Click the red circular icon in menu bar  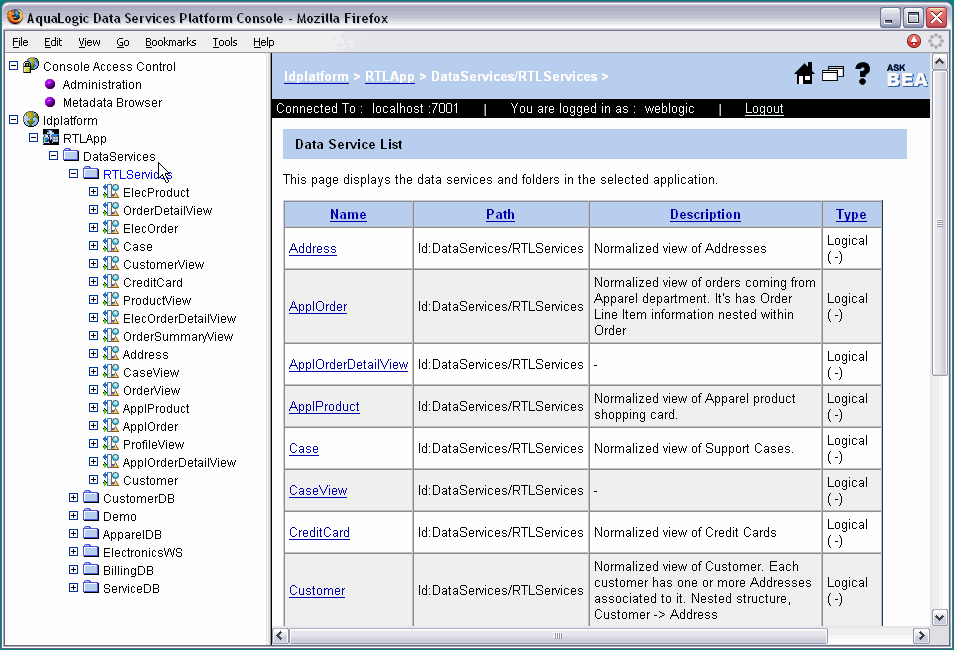pyautogui.click(x=914, y=41)
